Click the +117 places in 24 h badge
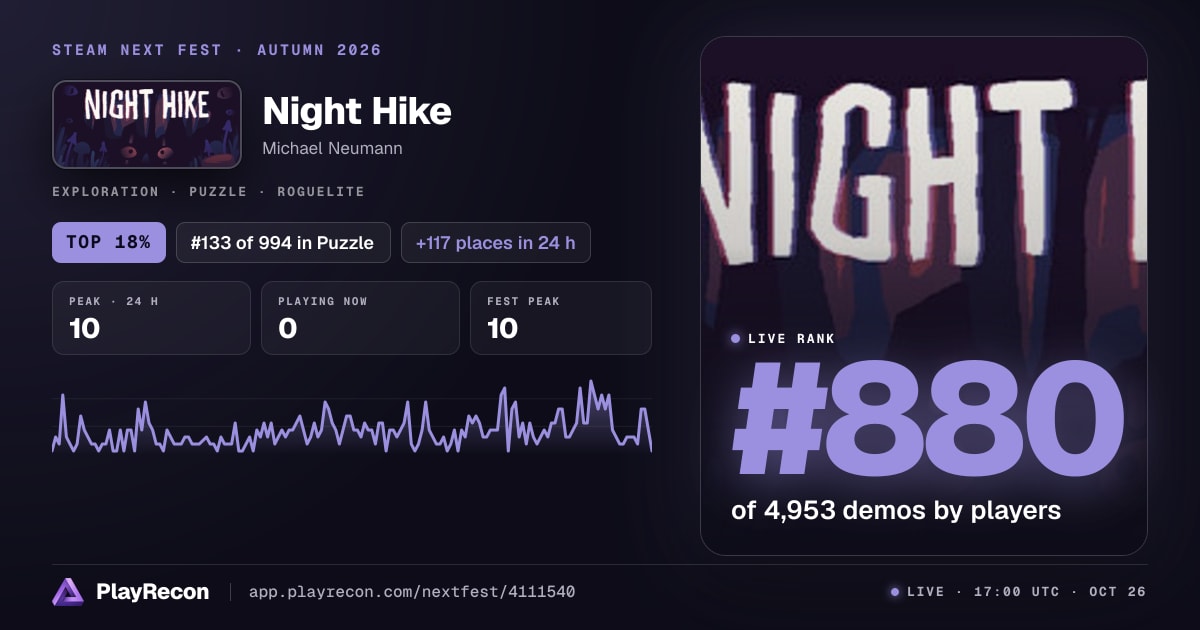Image resolution: width=1200 pixels, height=630 pixels. point(496,242)
